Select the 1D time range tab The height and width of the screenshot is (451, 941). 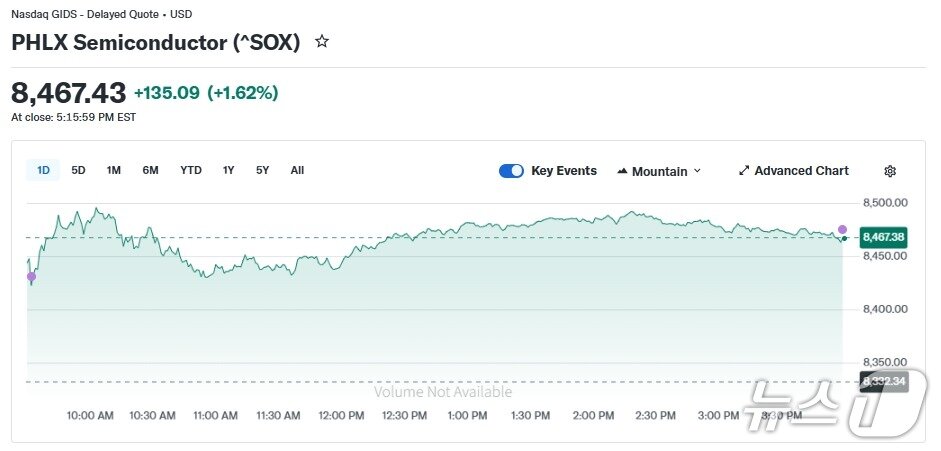coord(43,170)
